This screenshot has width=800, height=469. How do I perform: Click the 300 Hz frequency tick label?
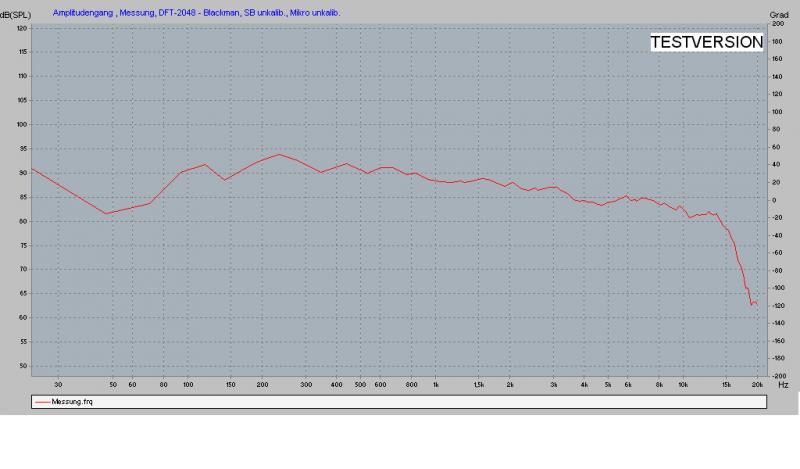306,385
